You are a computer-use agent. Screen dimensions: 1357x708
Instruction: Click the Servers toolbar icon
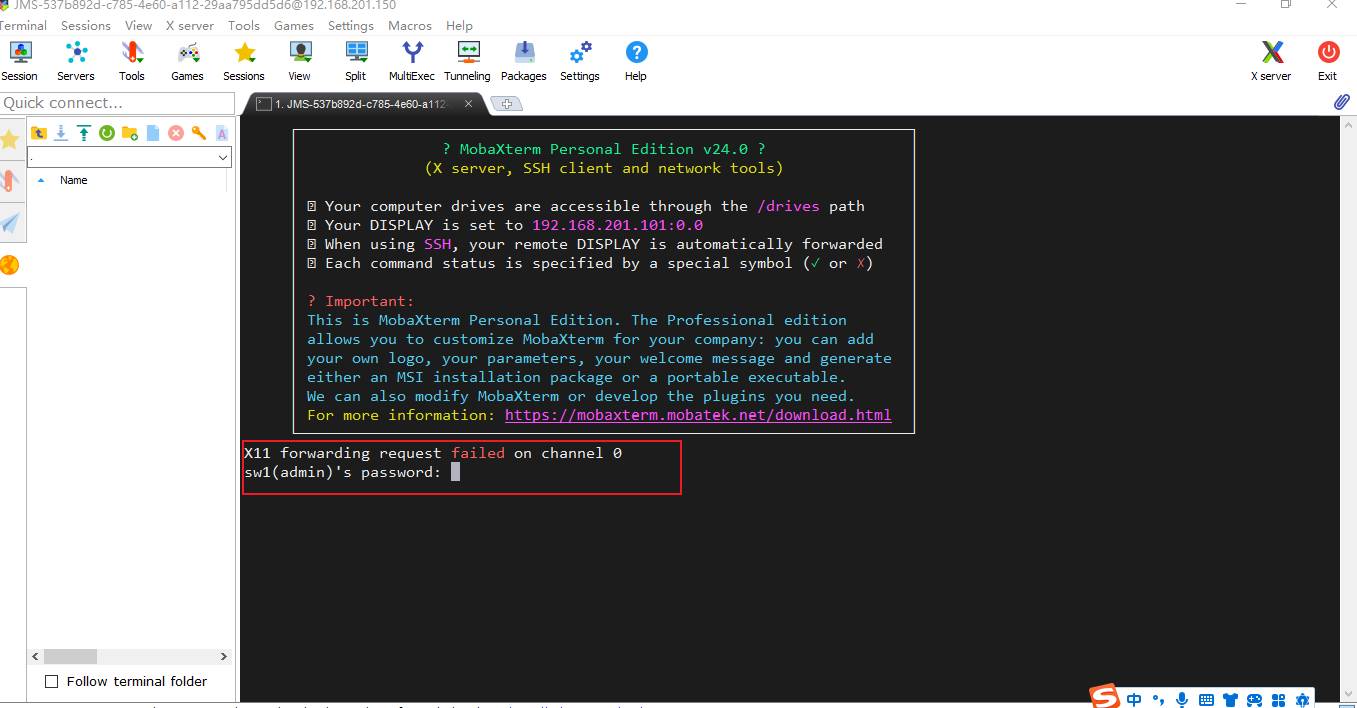point(76,61)
